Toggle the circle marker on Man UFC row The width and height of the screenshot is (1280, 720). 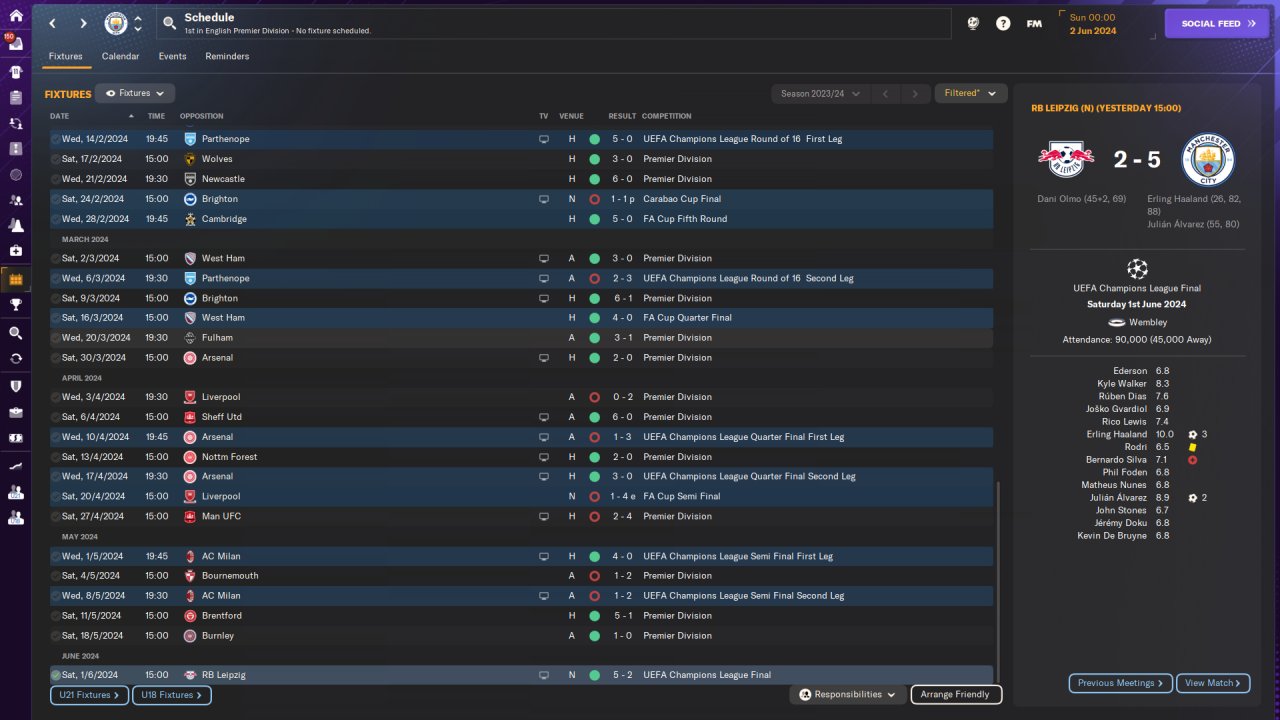[55, 516]
